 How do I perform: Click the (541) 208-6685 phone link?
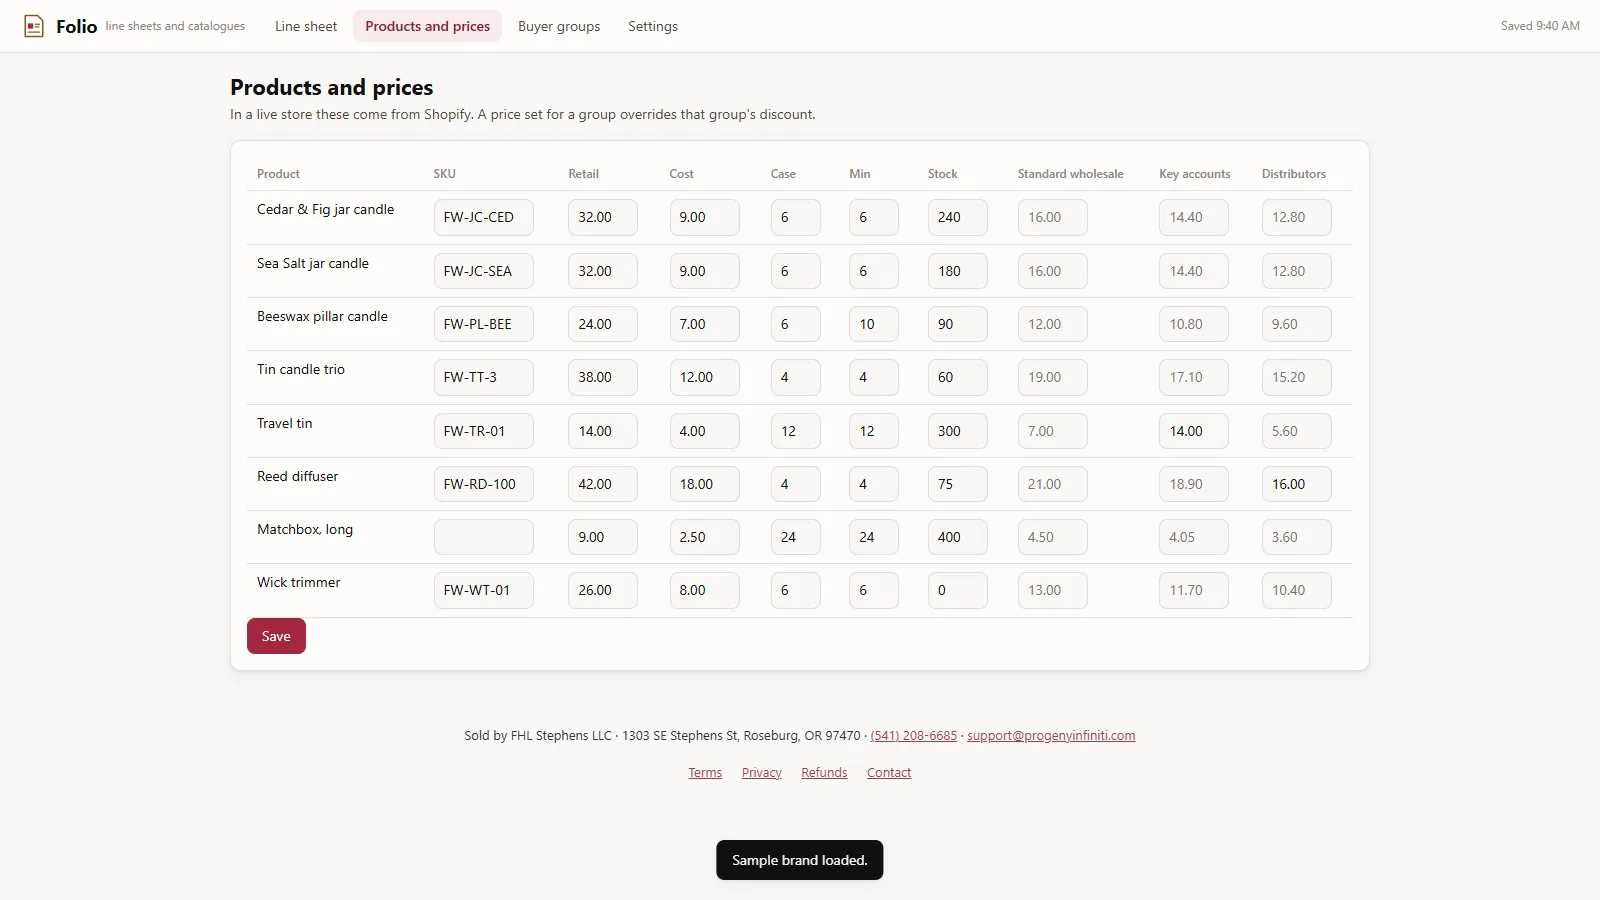point(914,736)
